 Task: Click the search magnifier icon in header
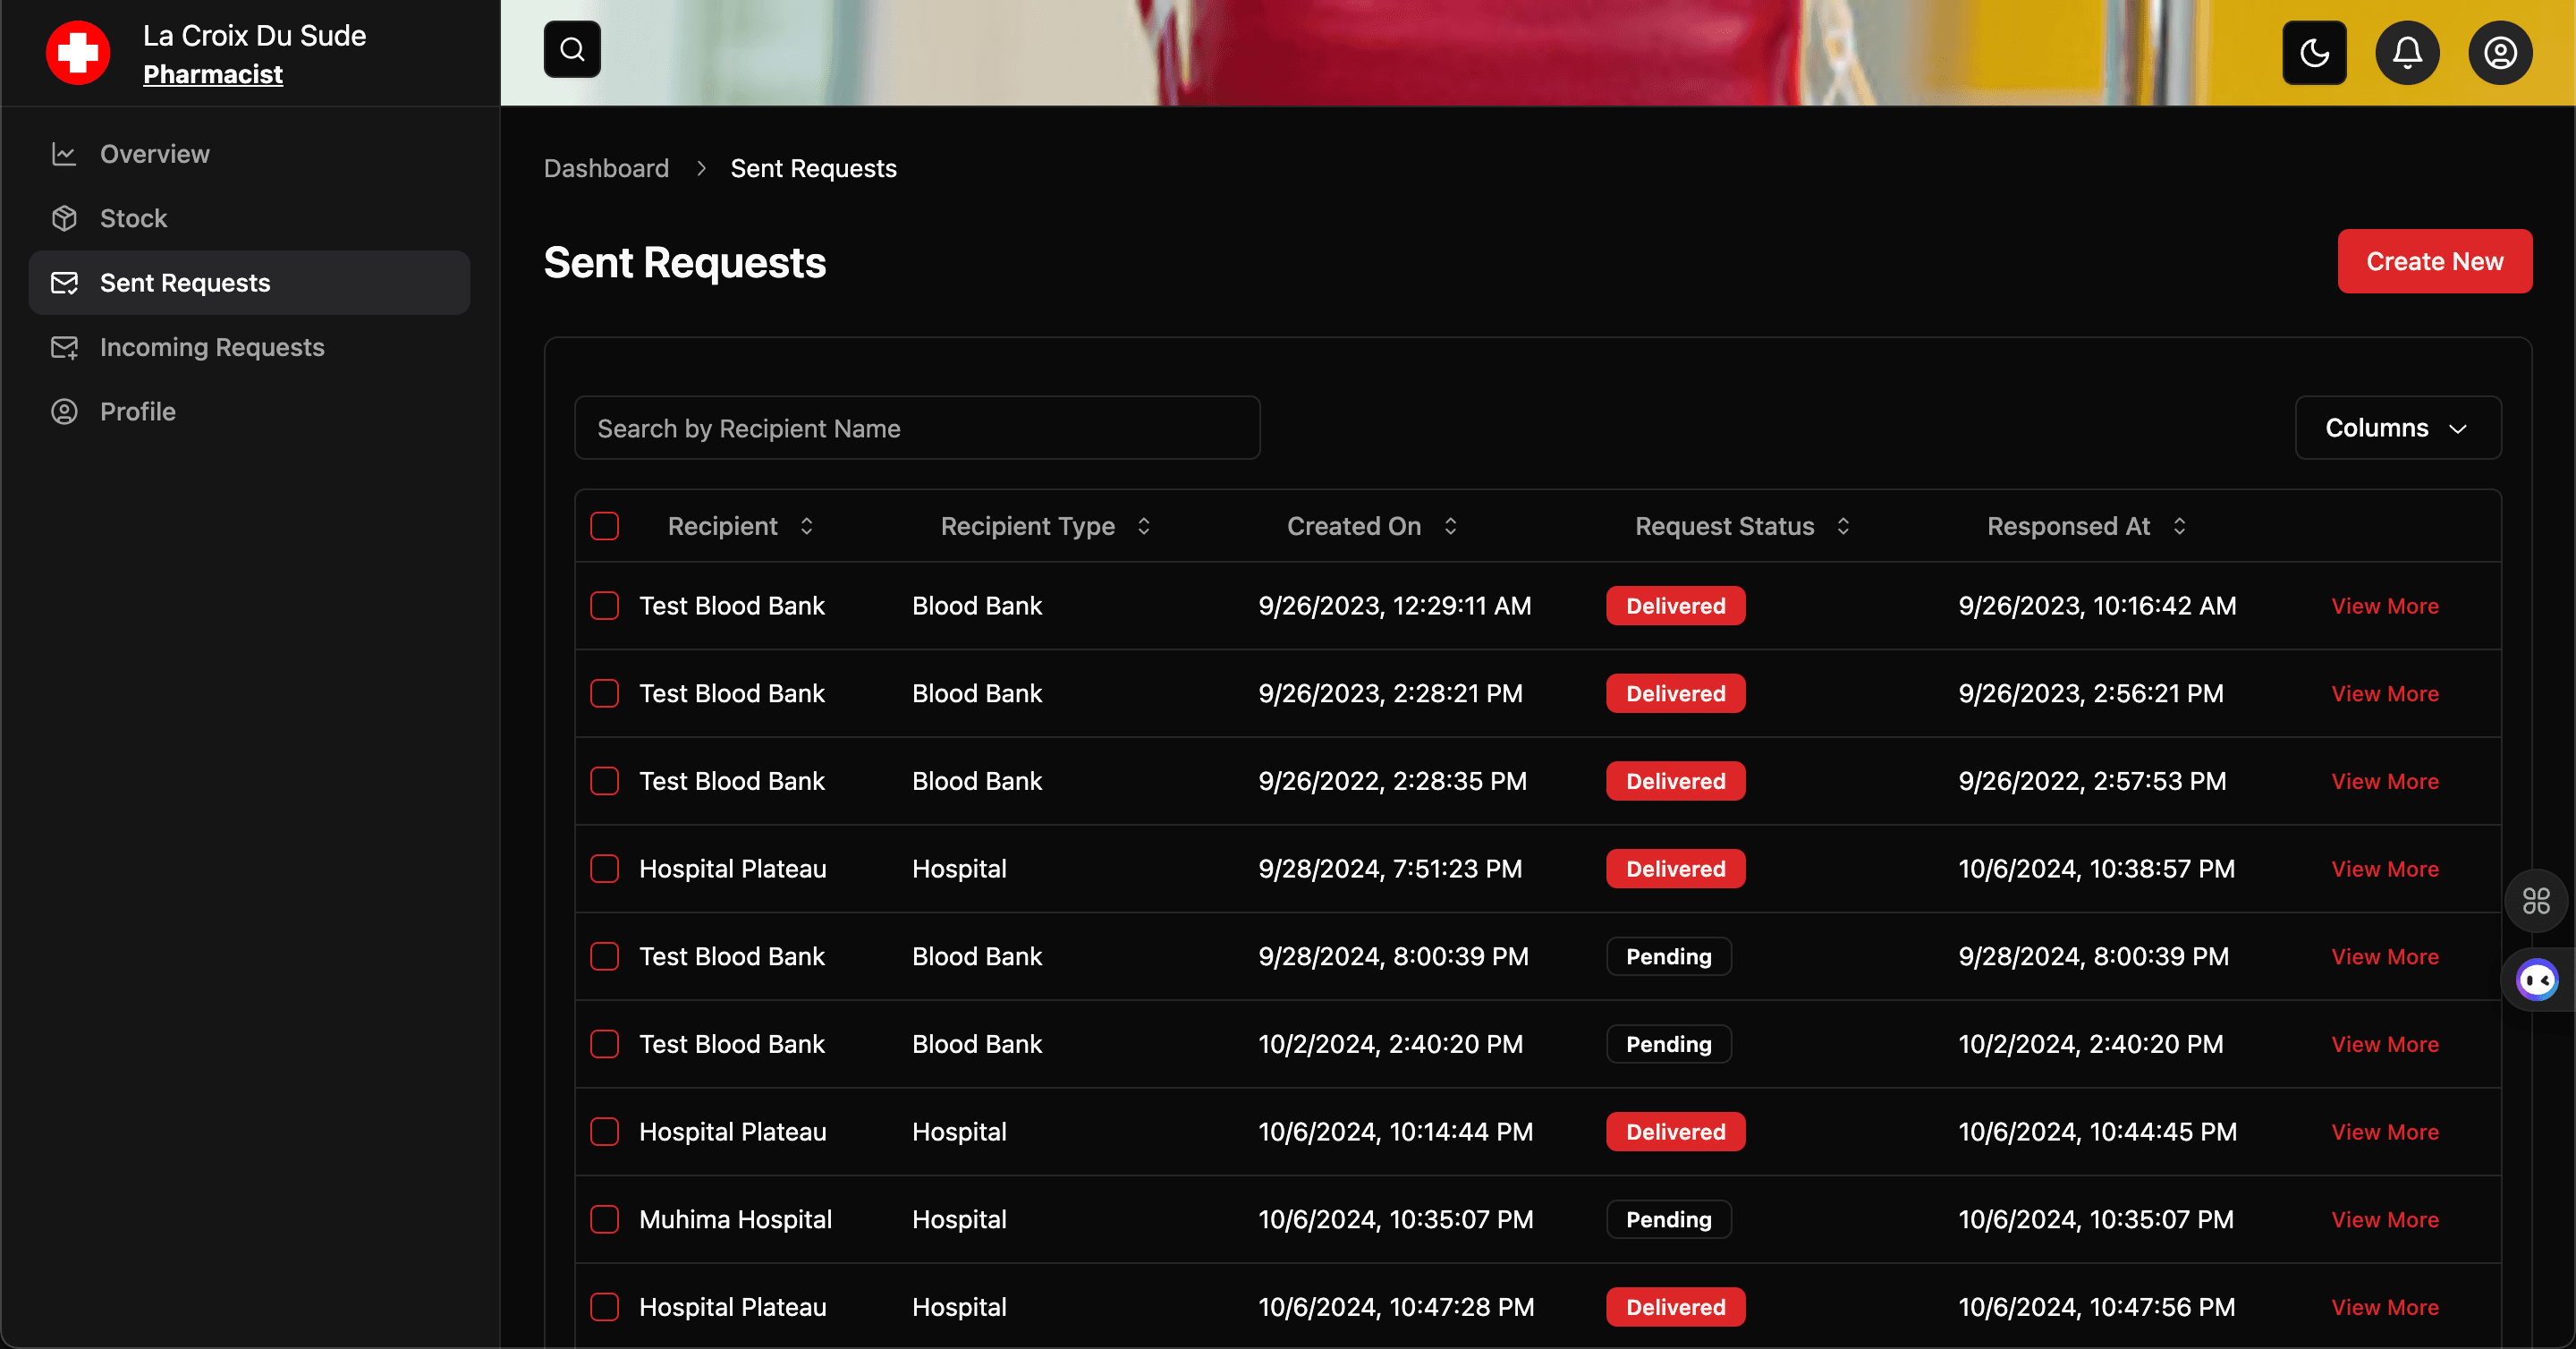click(x=572, y=49)
